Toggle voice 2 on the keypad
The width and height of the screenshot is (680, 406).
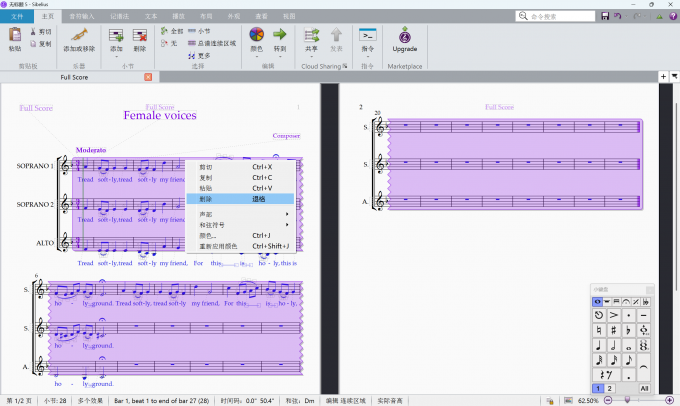coord(609,388)
